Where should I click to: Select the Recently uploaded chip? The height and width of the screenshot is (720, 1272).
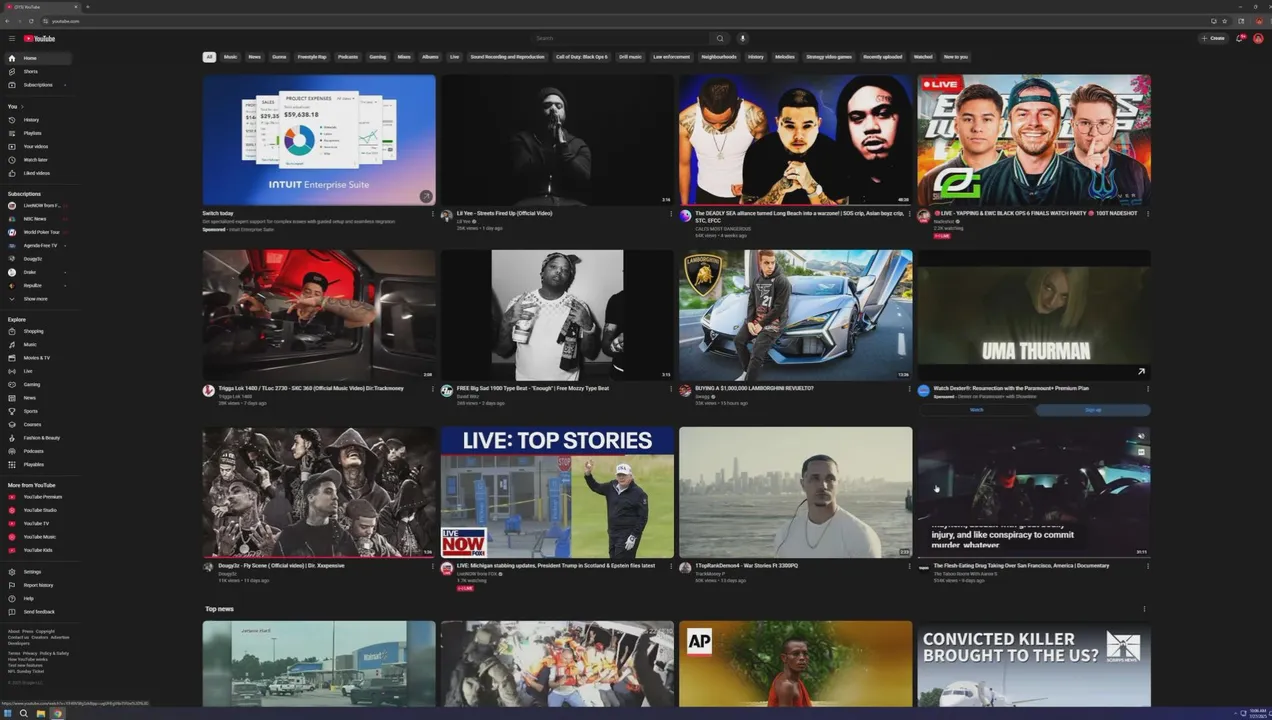click(x=883, y=57)
